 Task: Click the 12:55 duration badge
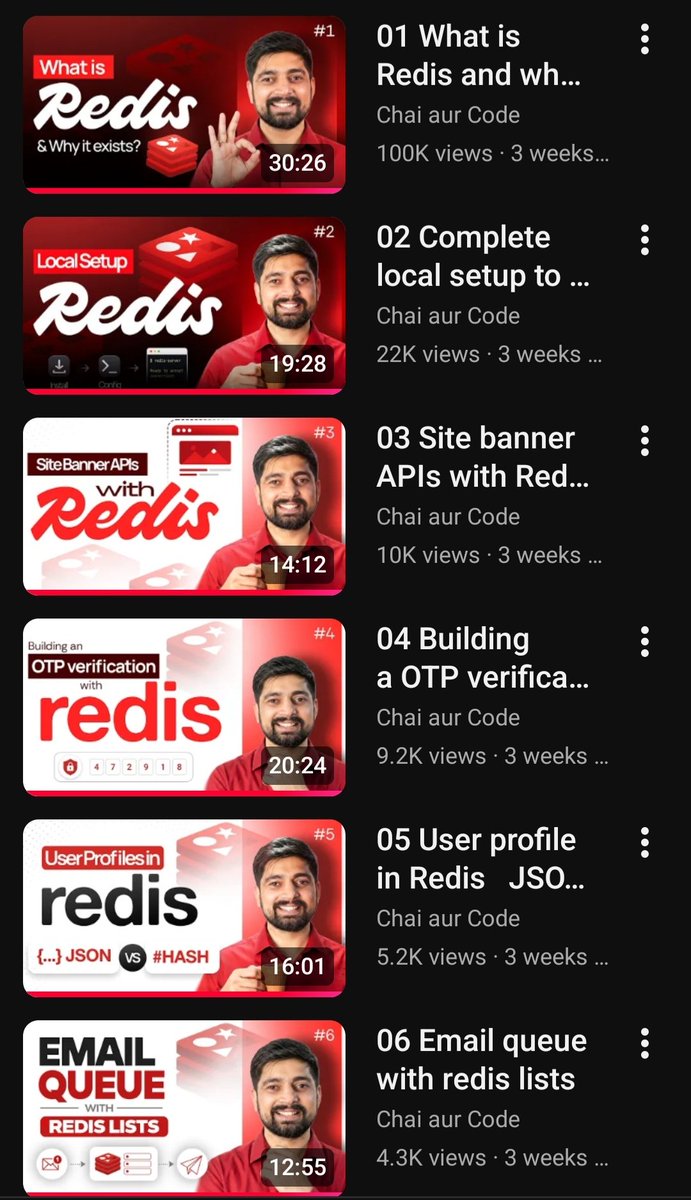297,1167
